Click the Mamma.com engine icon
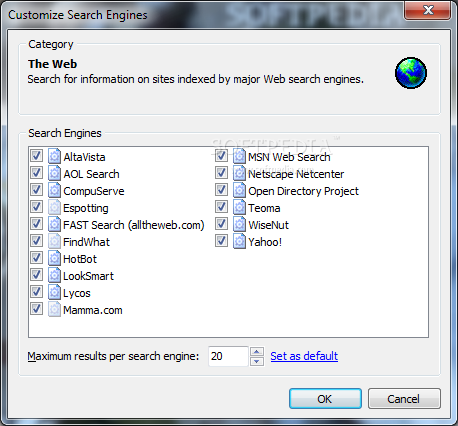The height and width of the screenshot is (426, 458). (x=54, y=309)
